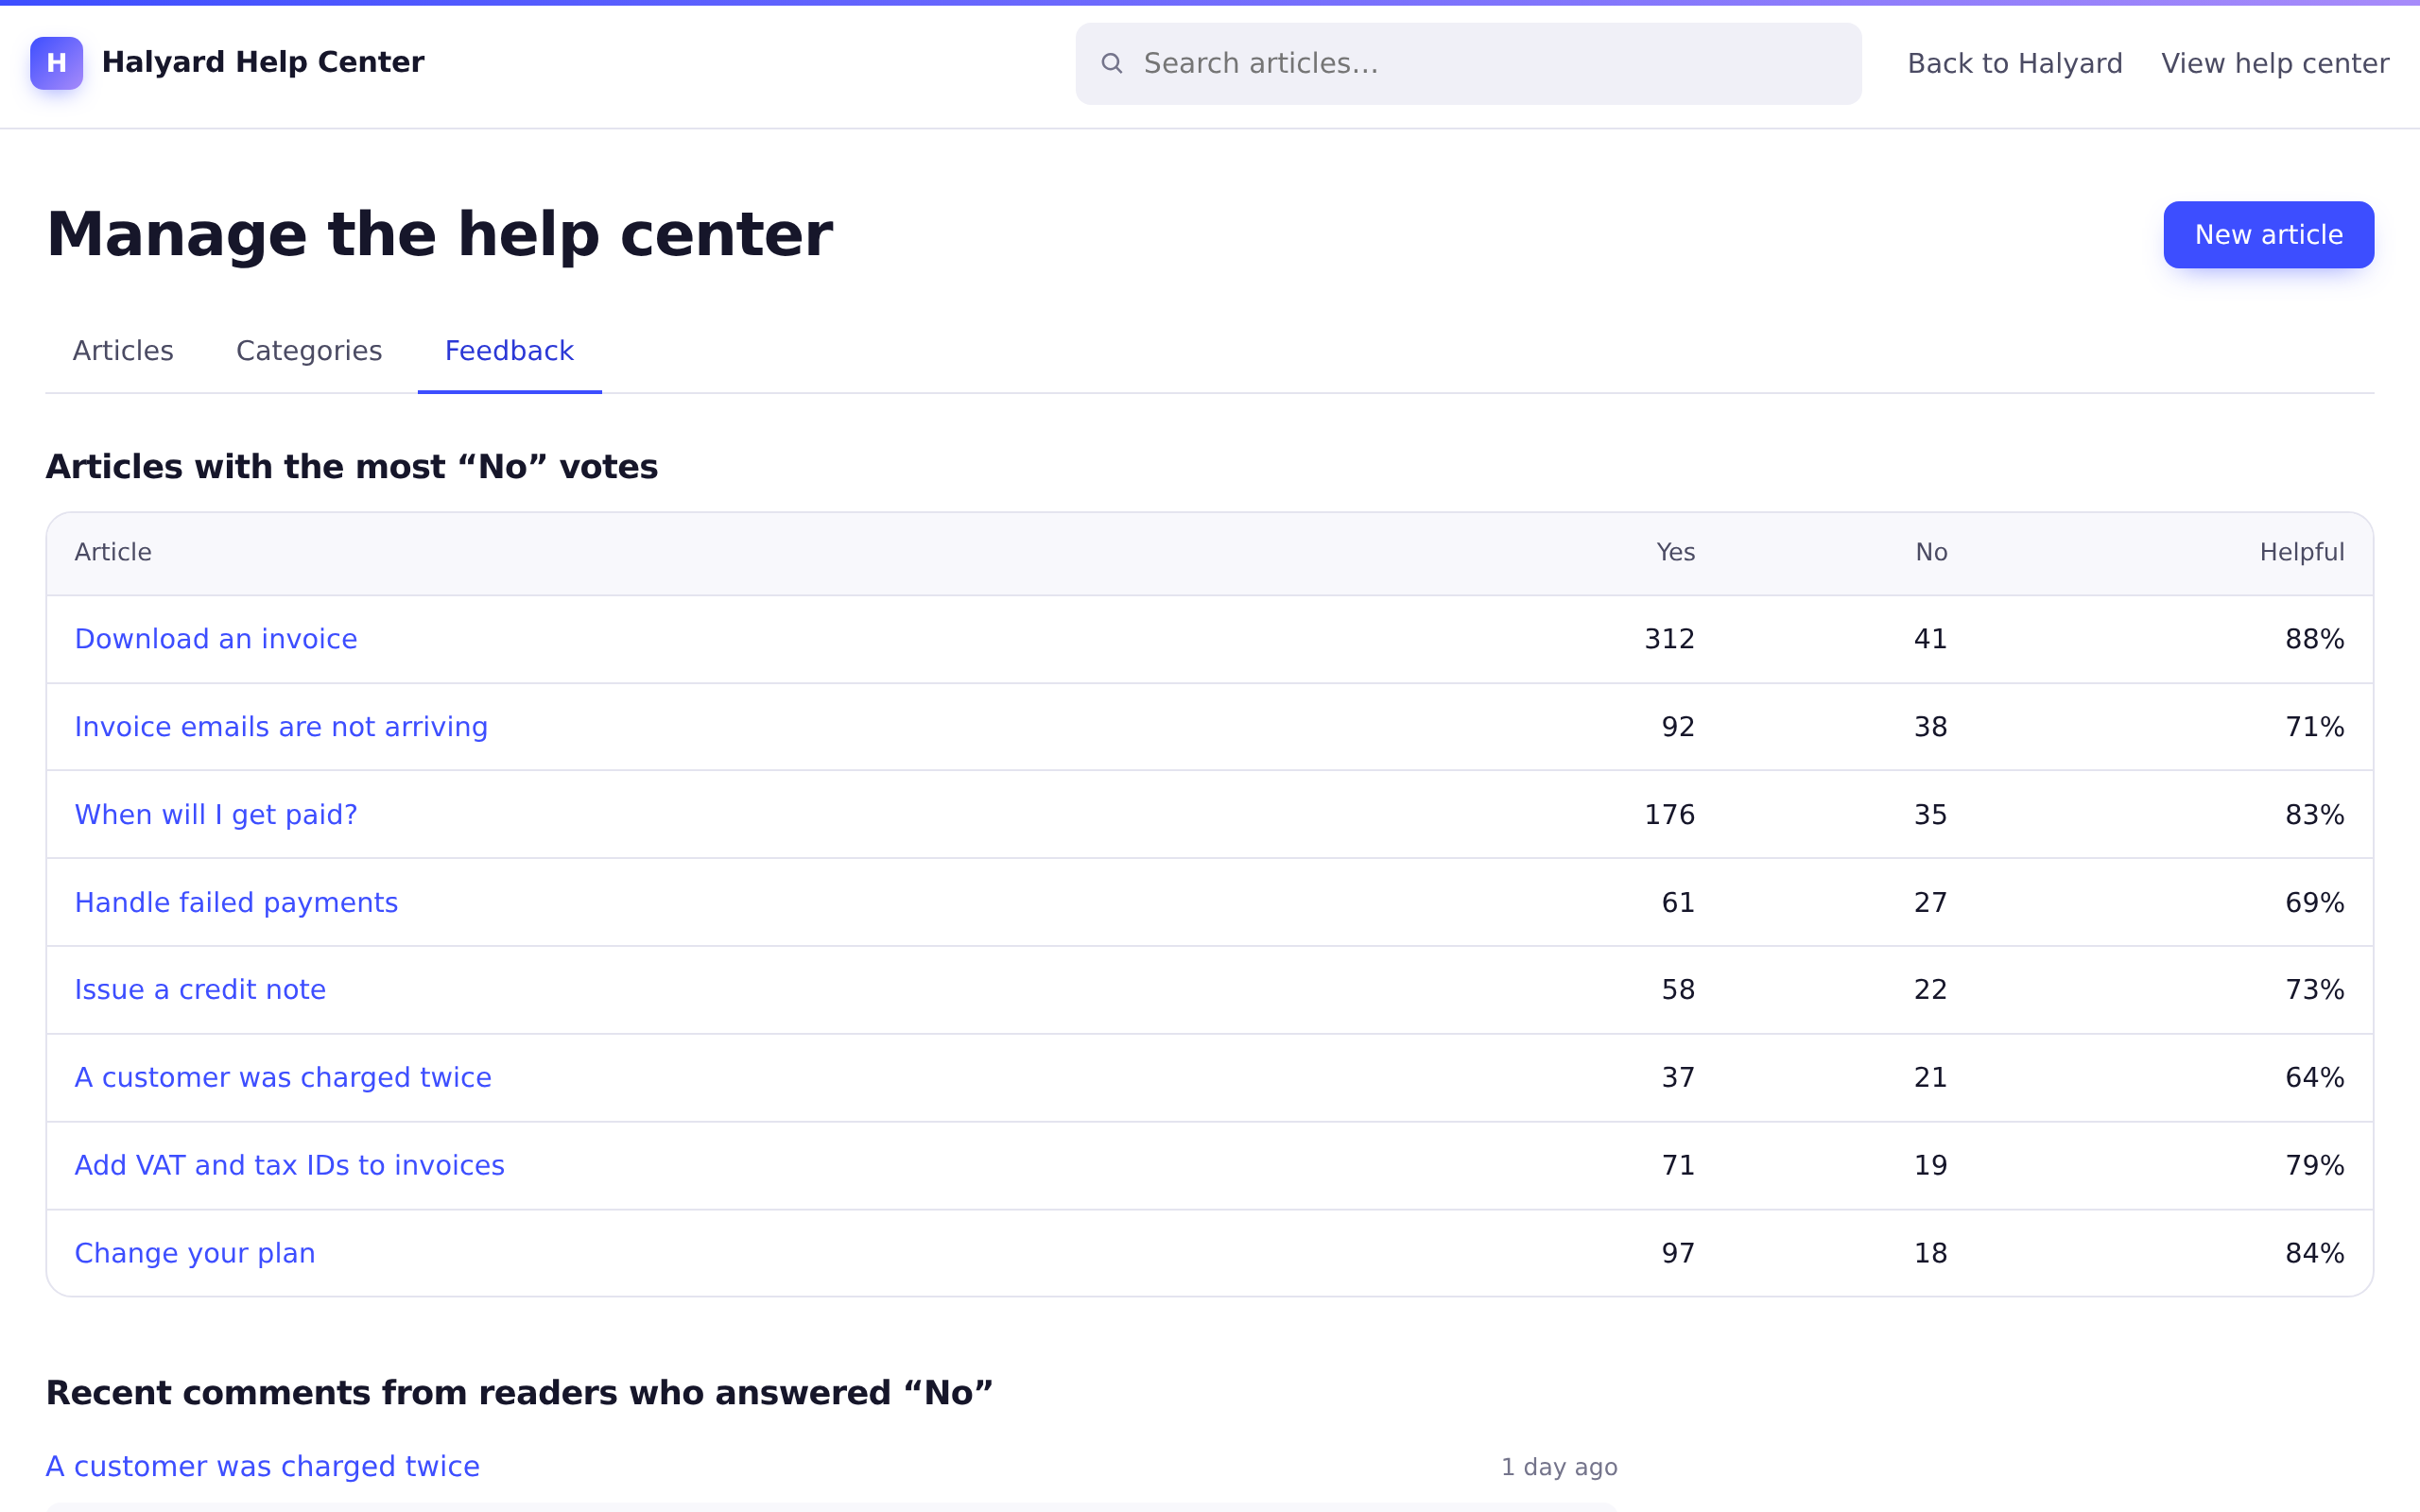
Task: Click the 41 No votes cell
Action: pos(1930,639)
